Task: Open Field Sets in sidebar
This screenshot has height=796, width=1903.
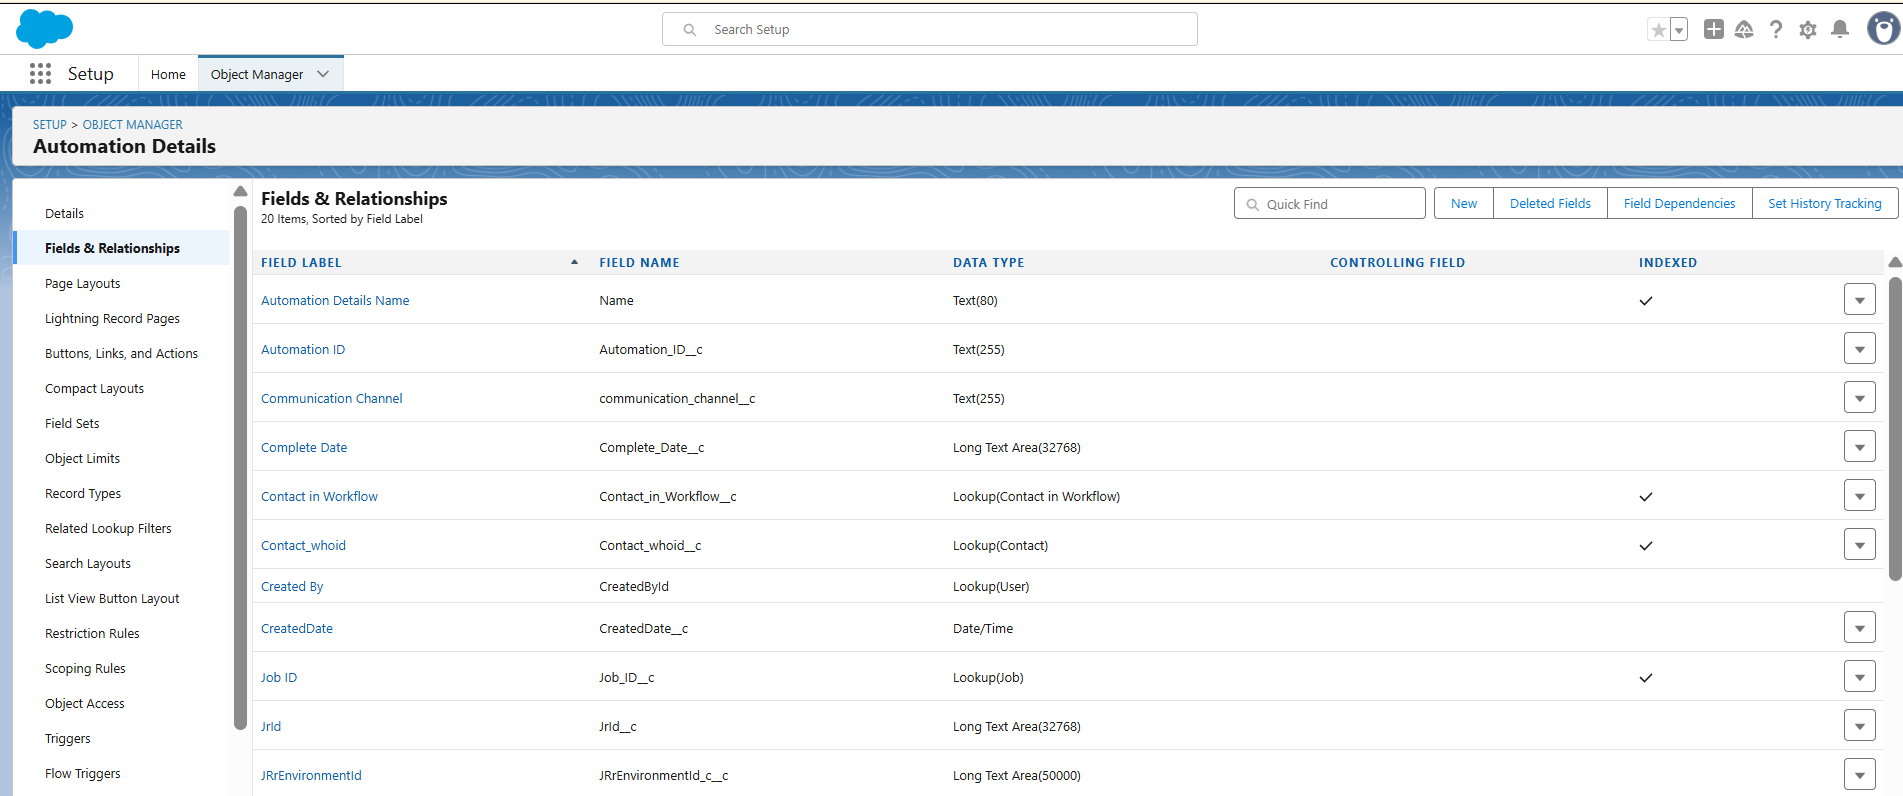Action: click(72, 423)
